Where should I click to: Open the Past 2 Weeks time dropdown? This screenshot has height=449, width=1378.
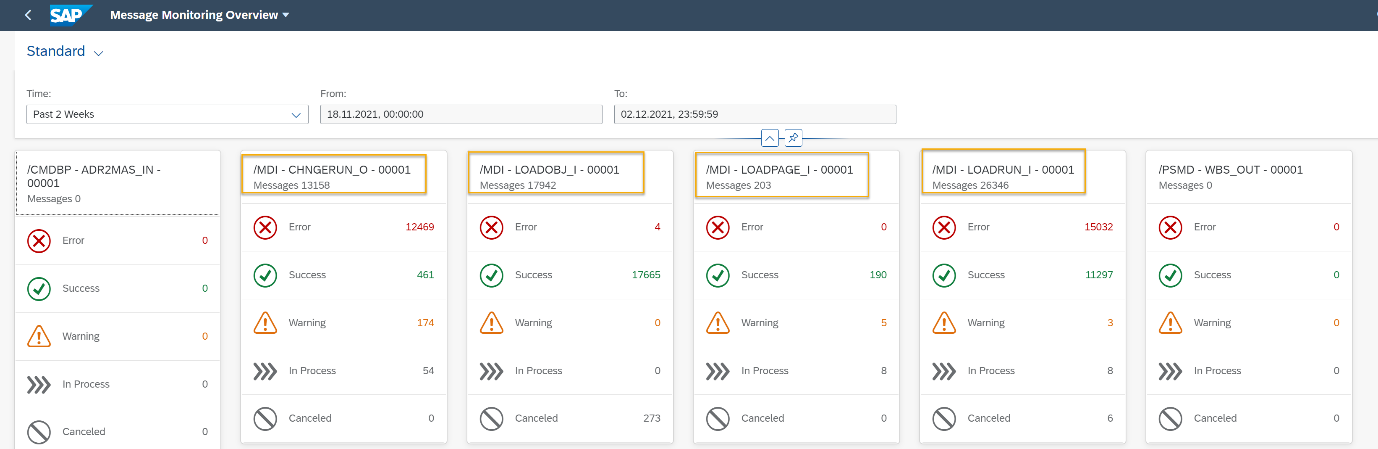pyautogui.click(x=167, y=114)
